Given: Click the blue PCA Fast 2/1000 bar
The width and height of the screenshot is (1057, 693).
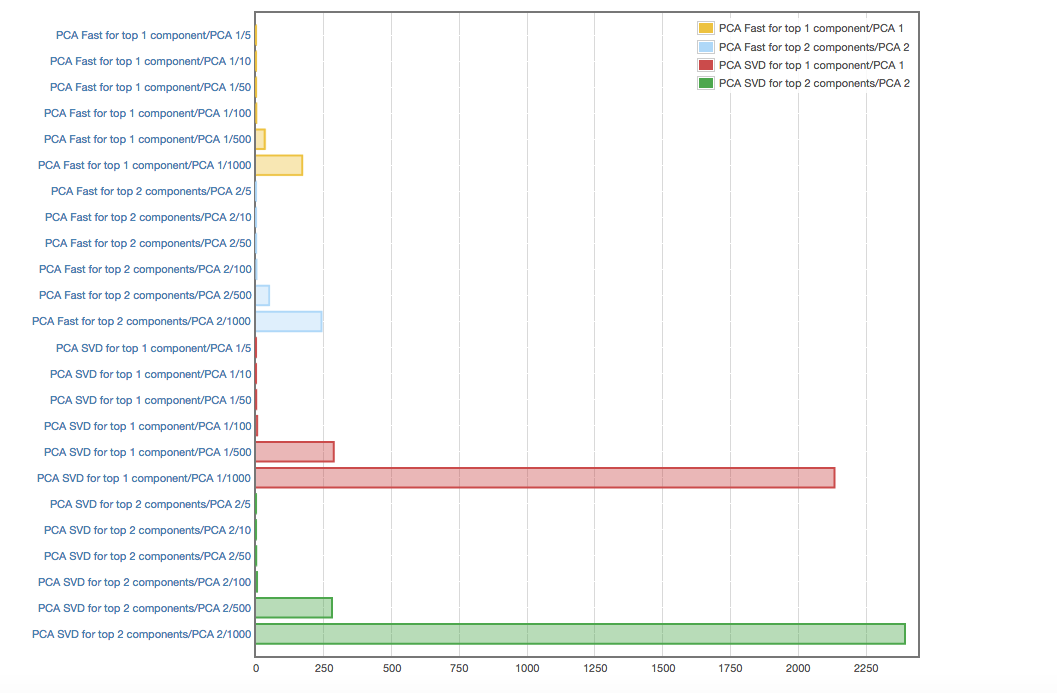Looking at the screenshot, I should [289, 321].
